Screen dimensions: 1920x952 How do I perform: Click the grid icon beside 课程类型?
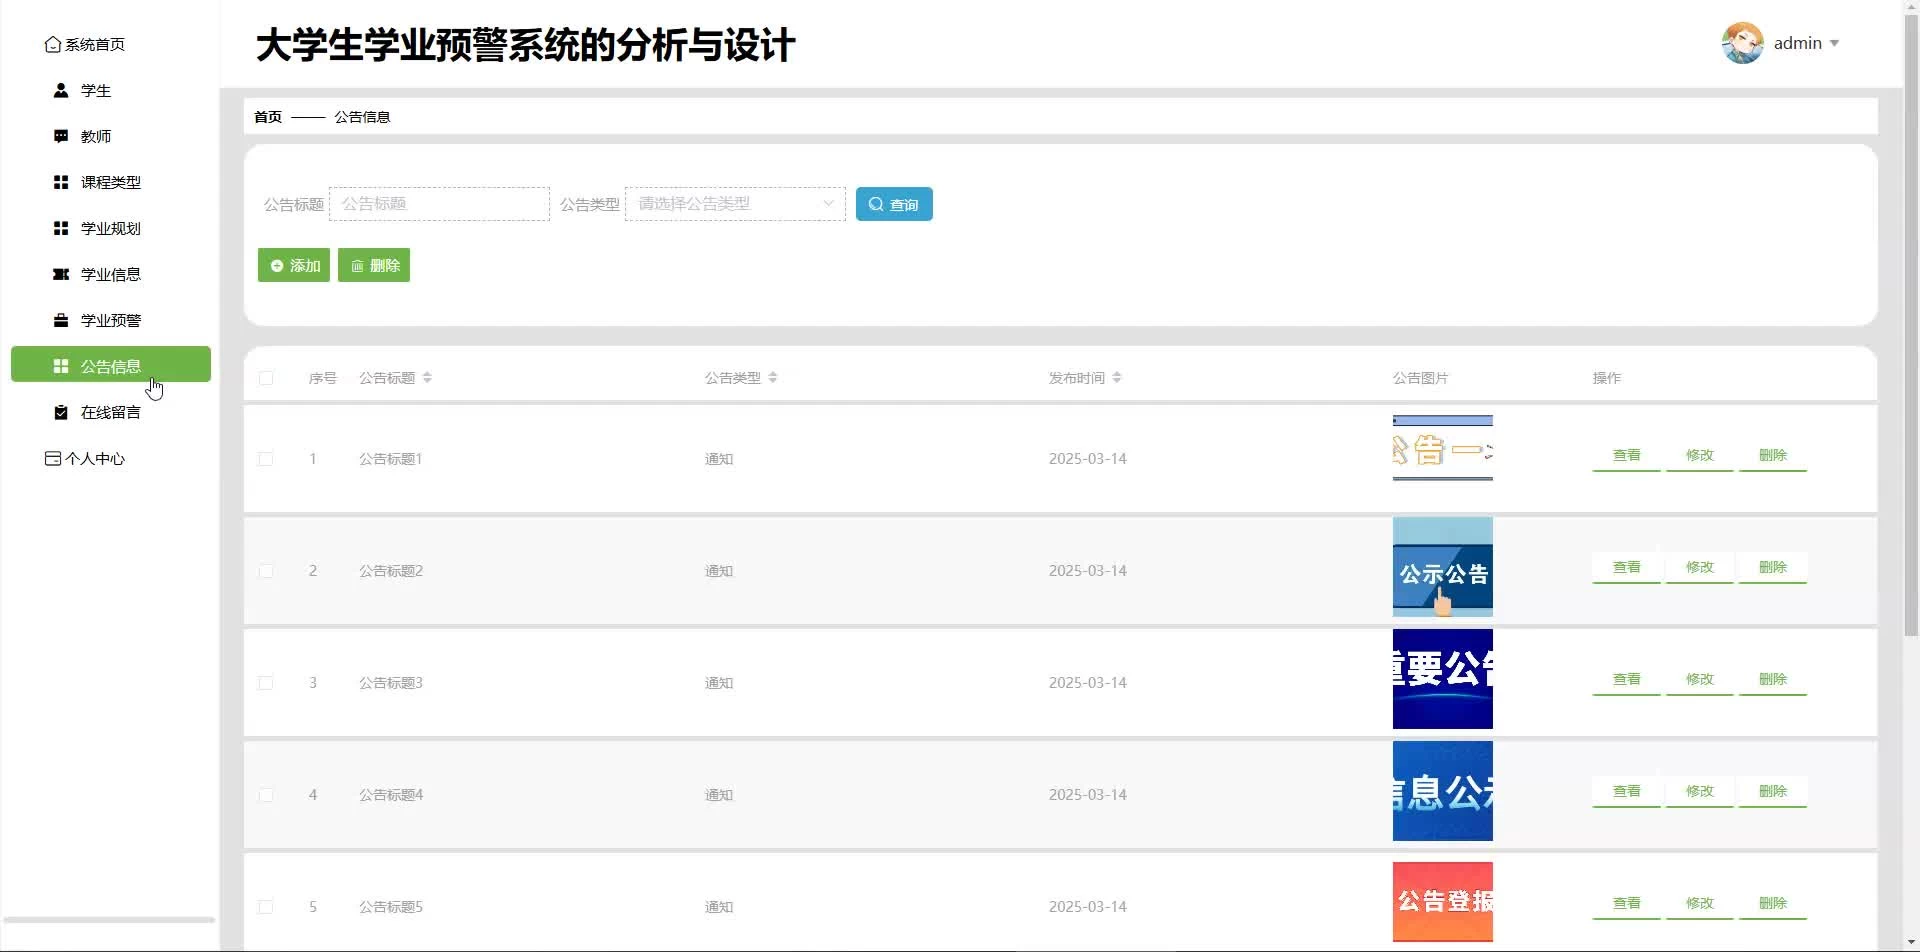coord(61,183)
